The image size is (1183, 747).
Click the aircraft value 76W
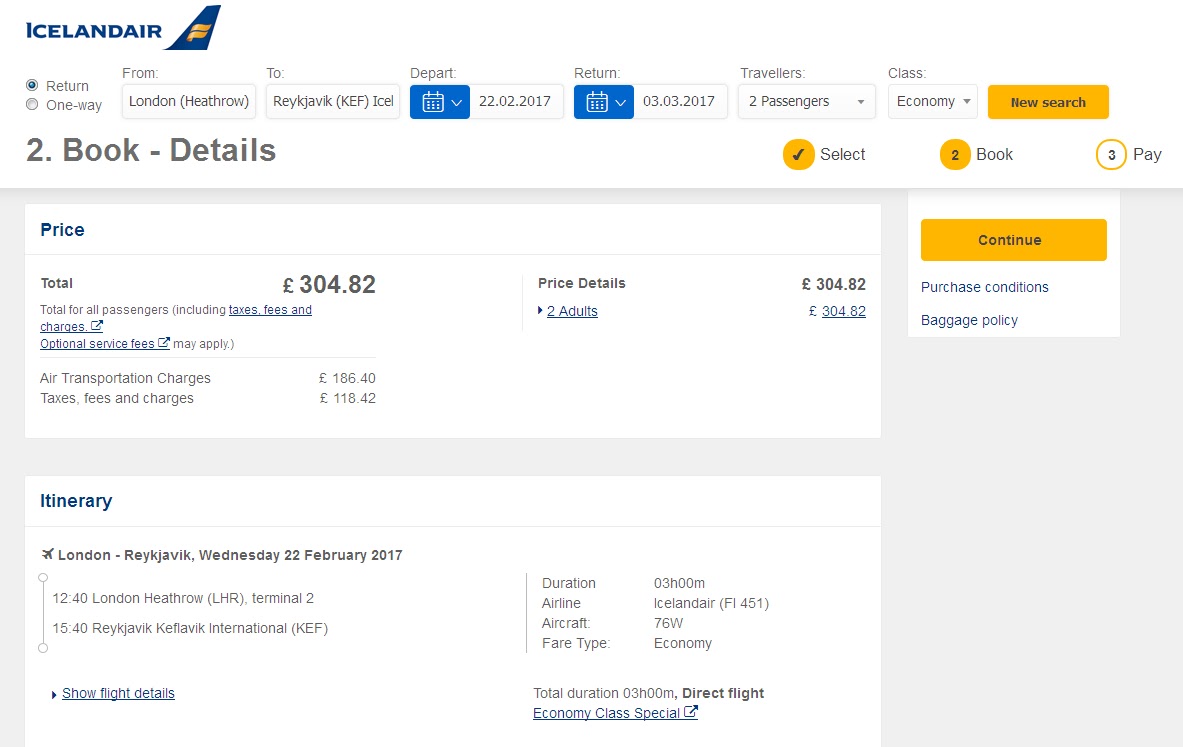point(668,623)
